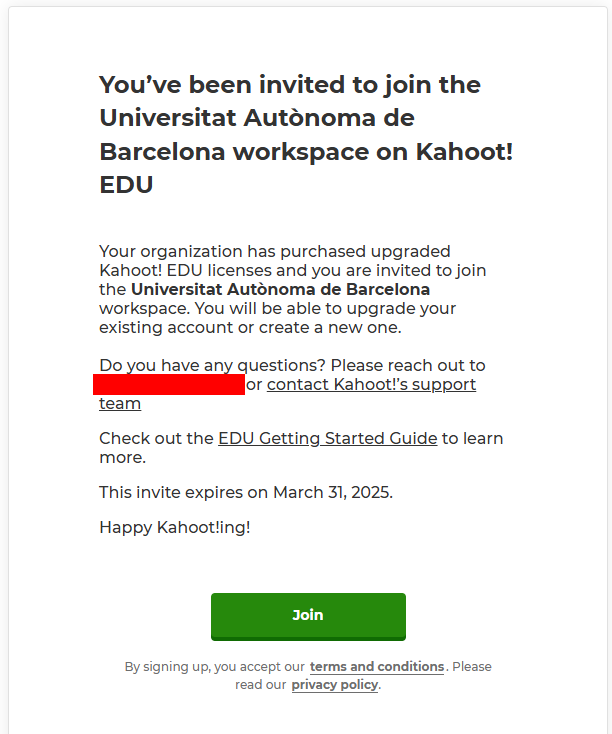Click "Your organization has purchased upgraded" line
The width and height of the screenshot is (612, 734).
coord(275,251)
